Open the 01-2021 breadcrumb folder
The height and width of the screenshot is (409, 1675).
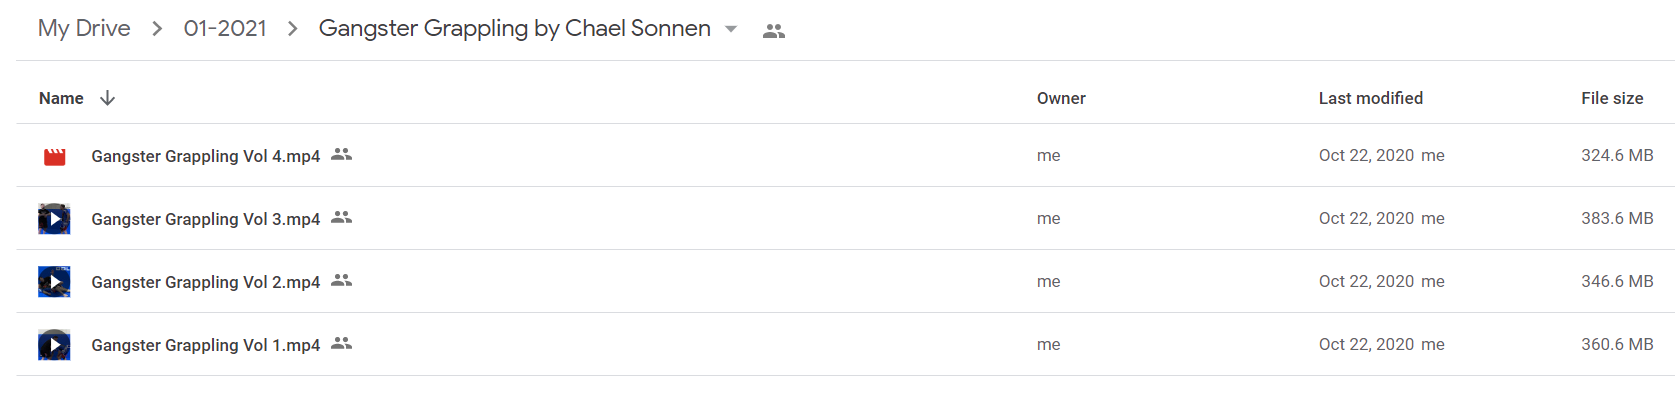(225, 28)
